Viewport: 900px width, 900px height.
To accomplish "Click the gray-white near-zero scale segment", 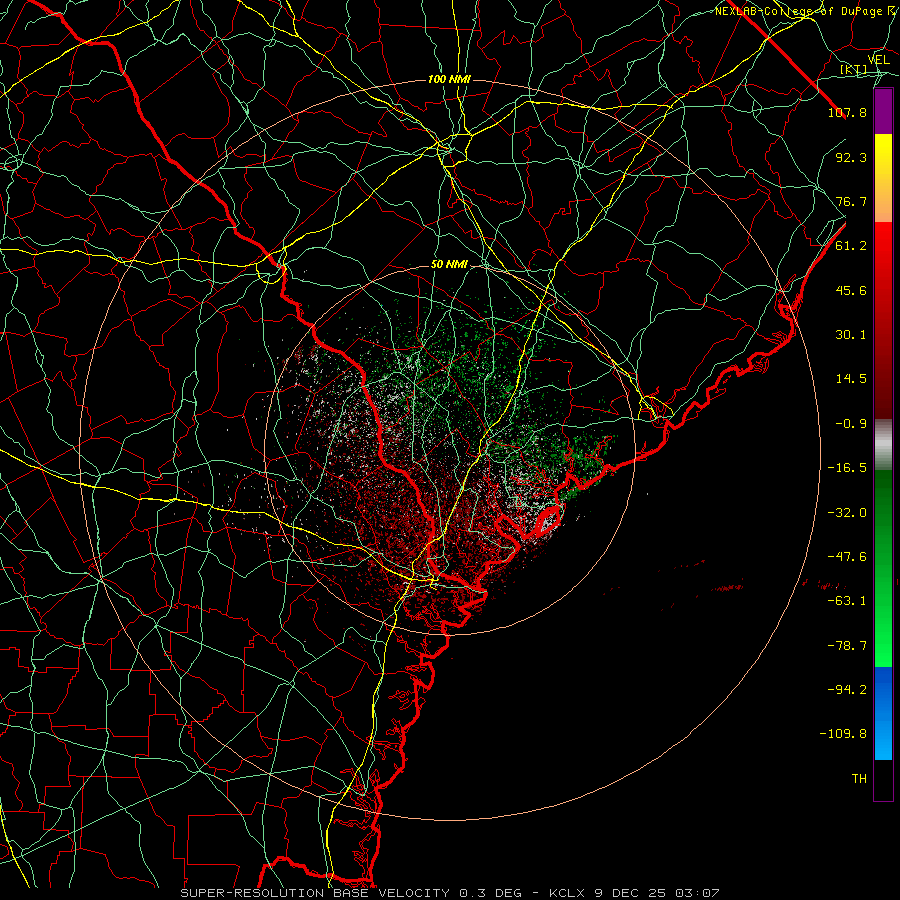I will tap(883, 445).
